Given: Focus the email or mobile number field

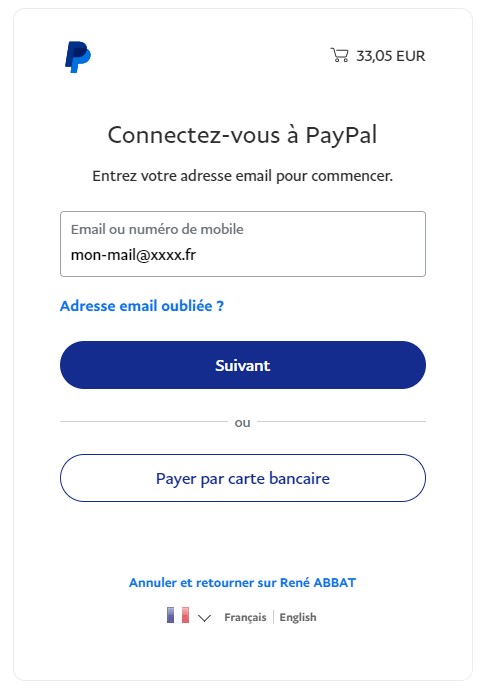Looking at the screenshot, I should click(x=243, y=244).
